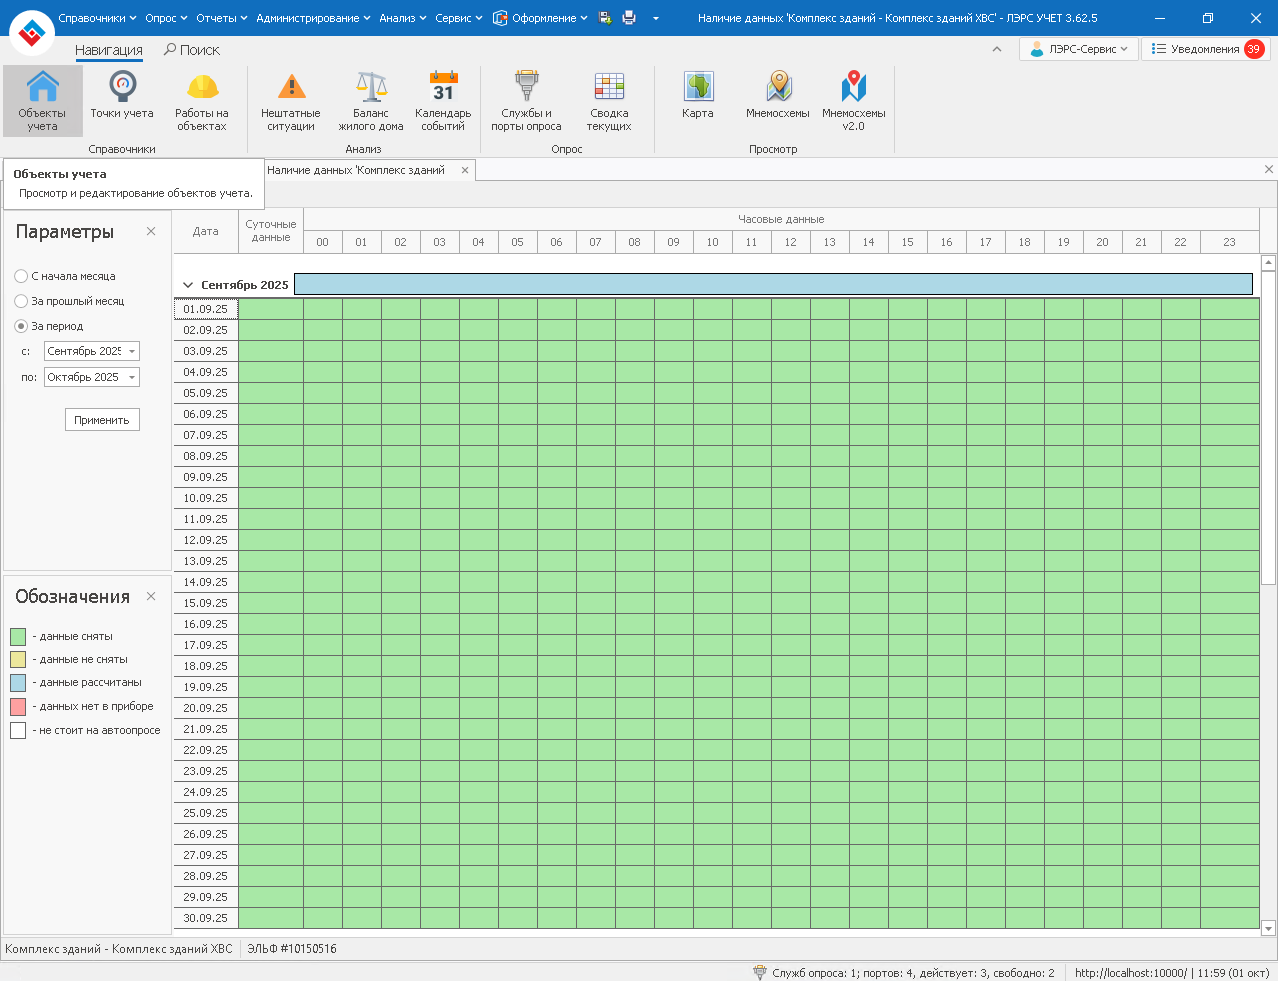Screen dimensions: 1278x981
Task: Open Уведомления notifications button
Action: [x=1205, y=49]
